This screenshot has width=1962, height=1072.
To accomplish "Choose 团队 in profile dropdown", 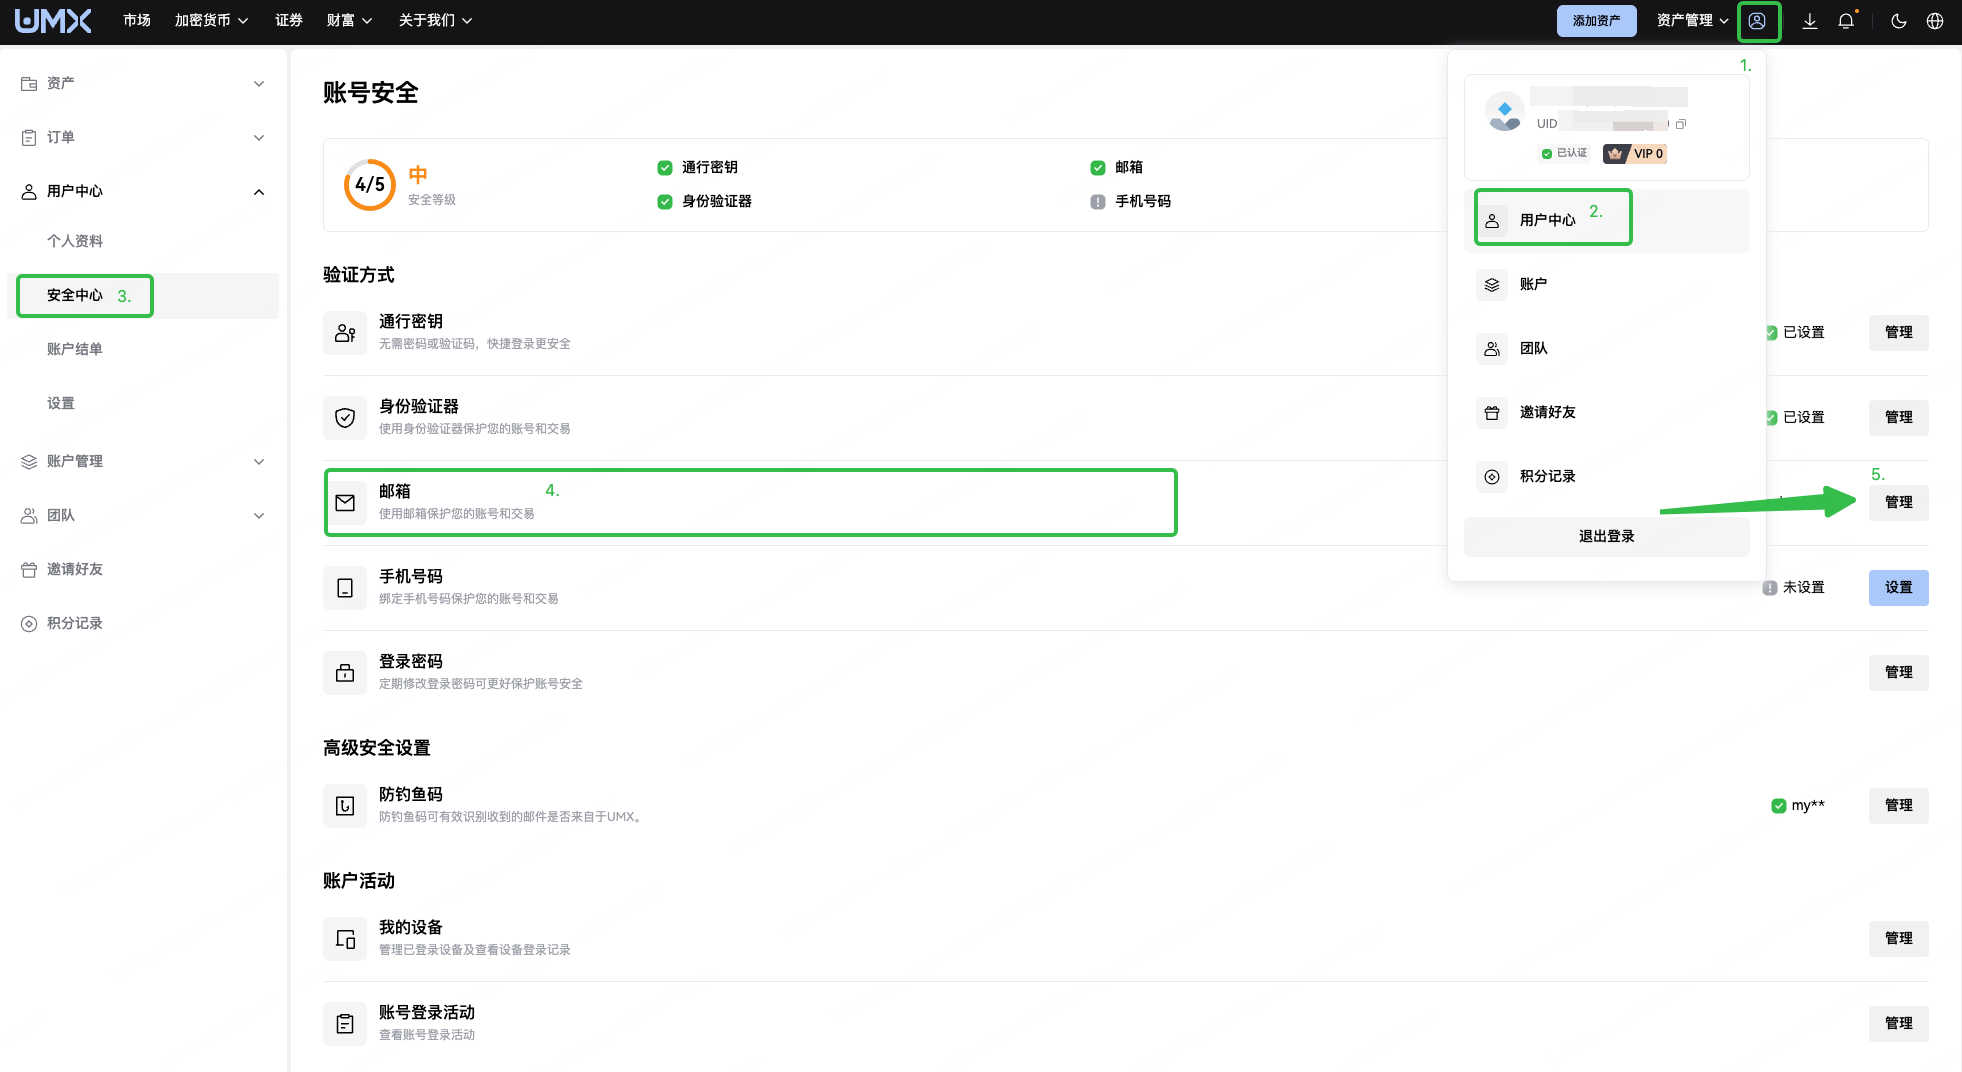I will (x=1606, y=349).
